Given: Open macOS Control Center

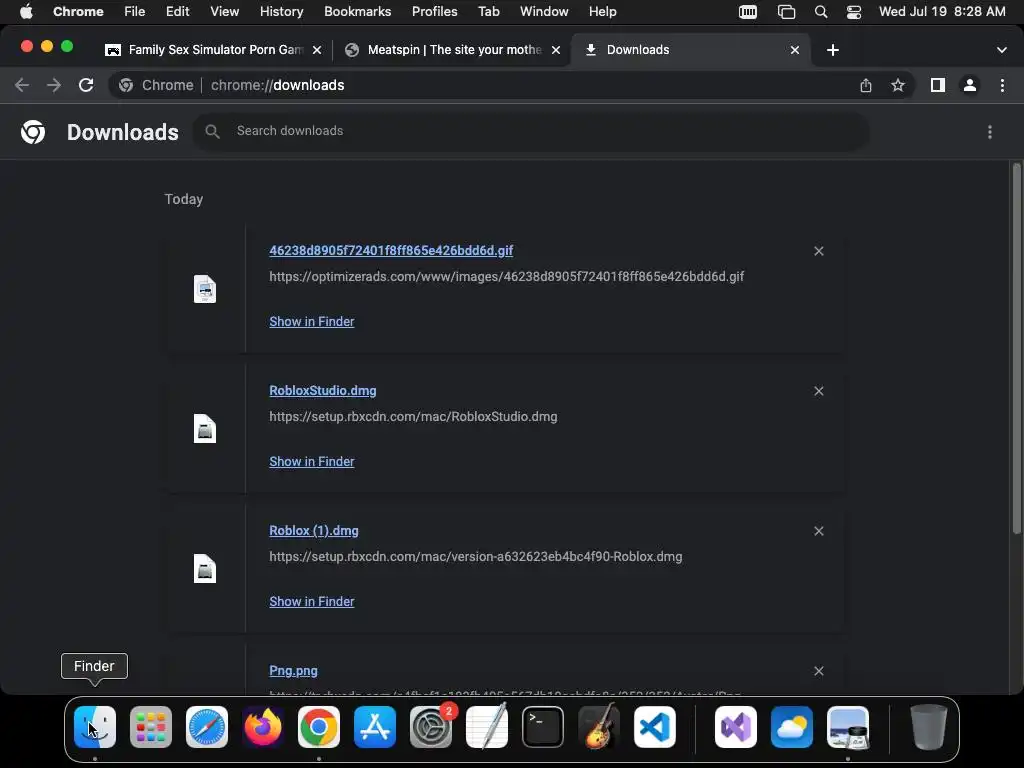Looking at the screenshot, I should (854, 12).
